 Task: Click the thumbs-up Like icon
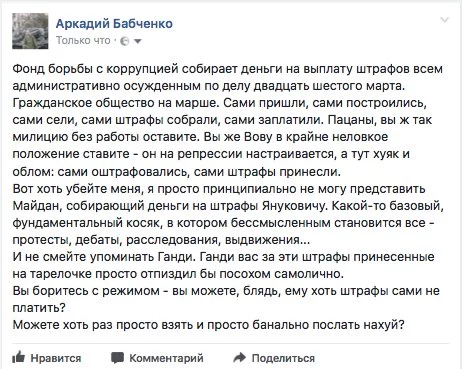click(18, 357)
